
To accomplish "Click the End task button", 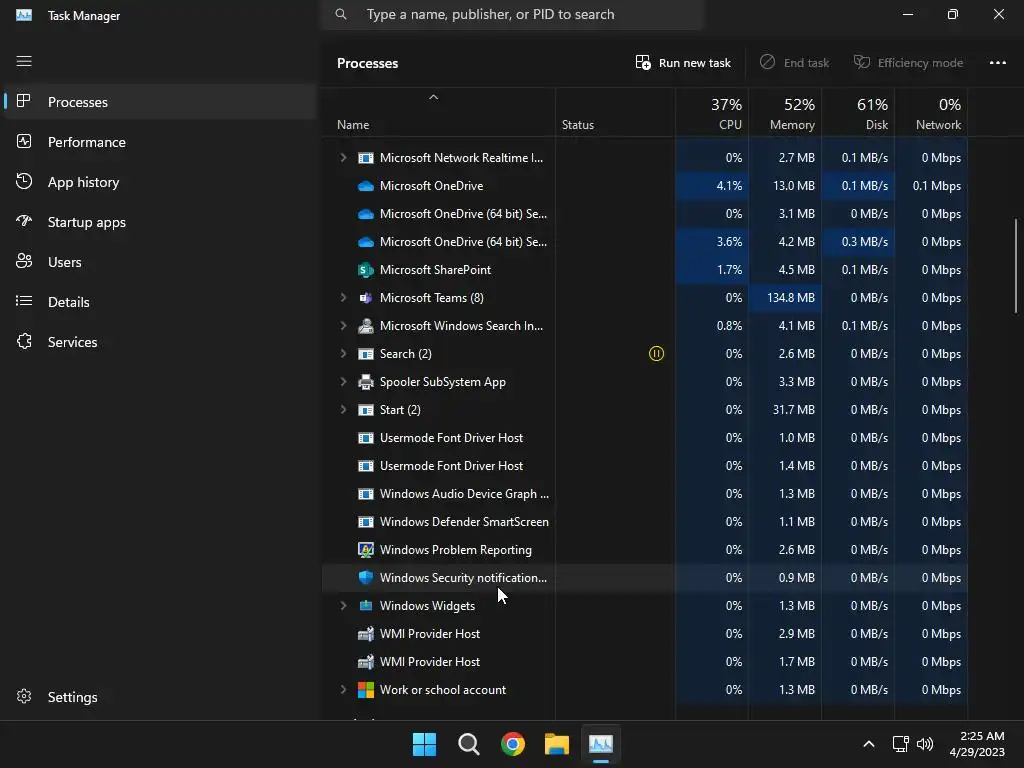I will [x=794, y=63].
